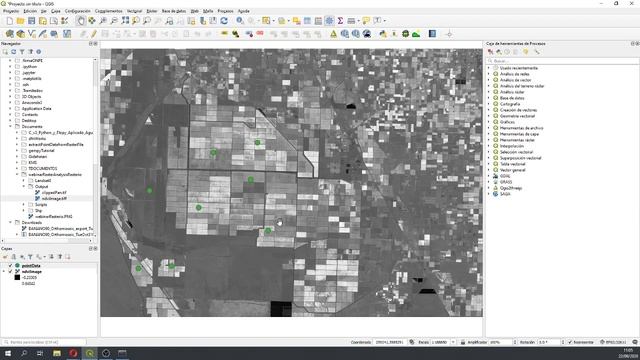Open the Complementos menu
This screenshot has height=360, width=640.
point(109,11)
